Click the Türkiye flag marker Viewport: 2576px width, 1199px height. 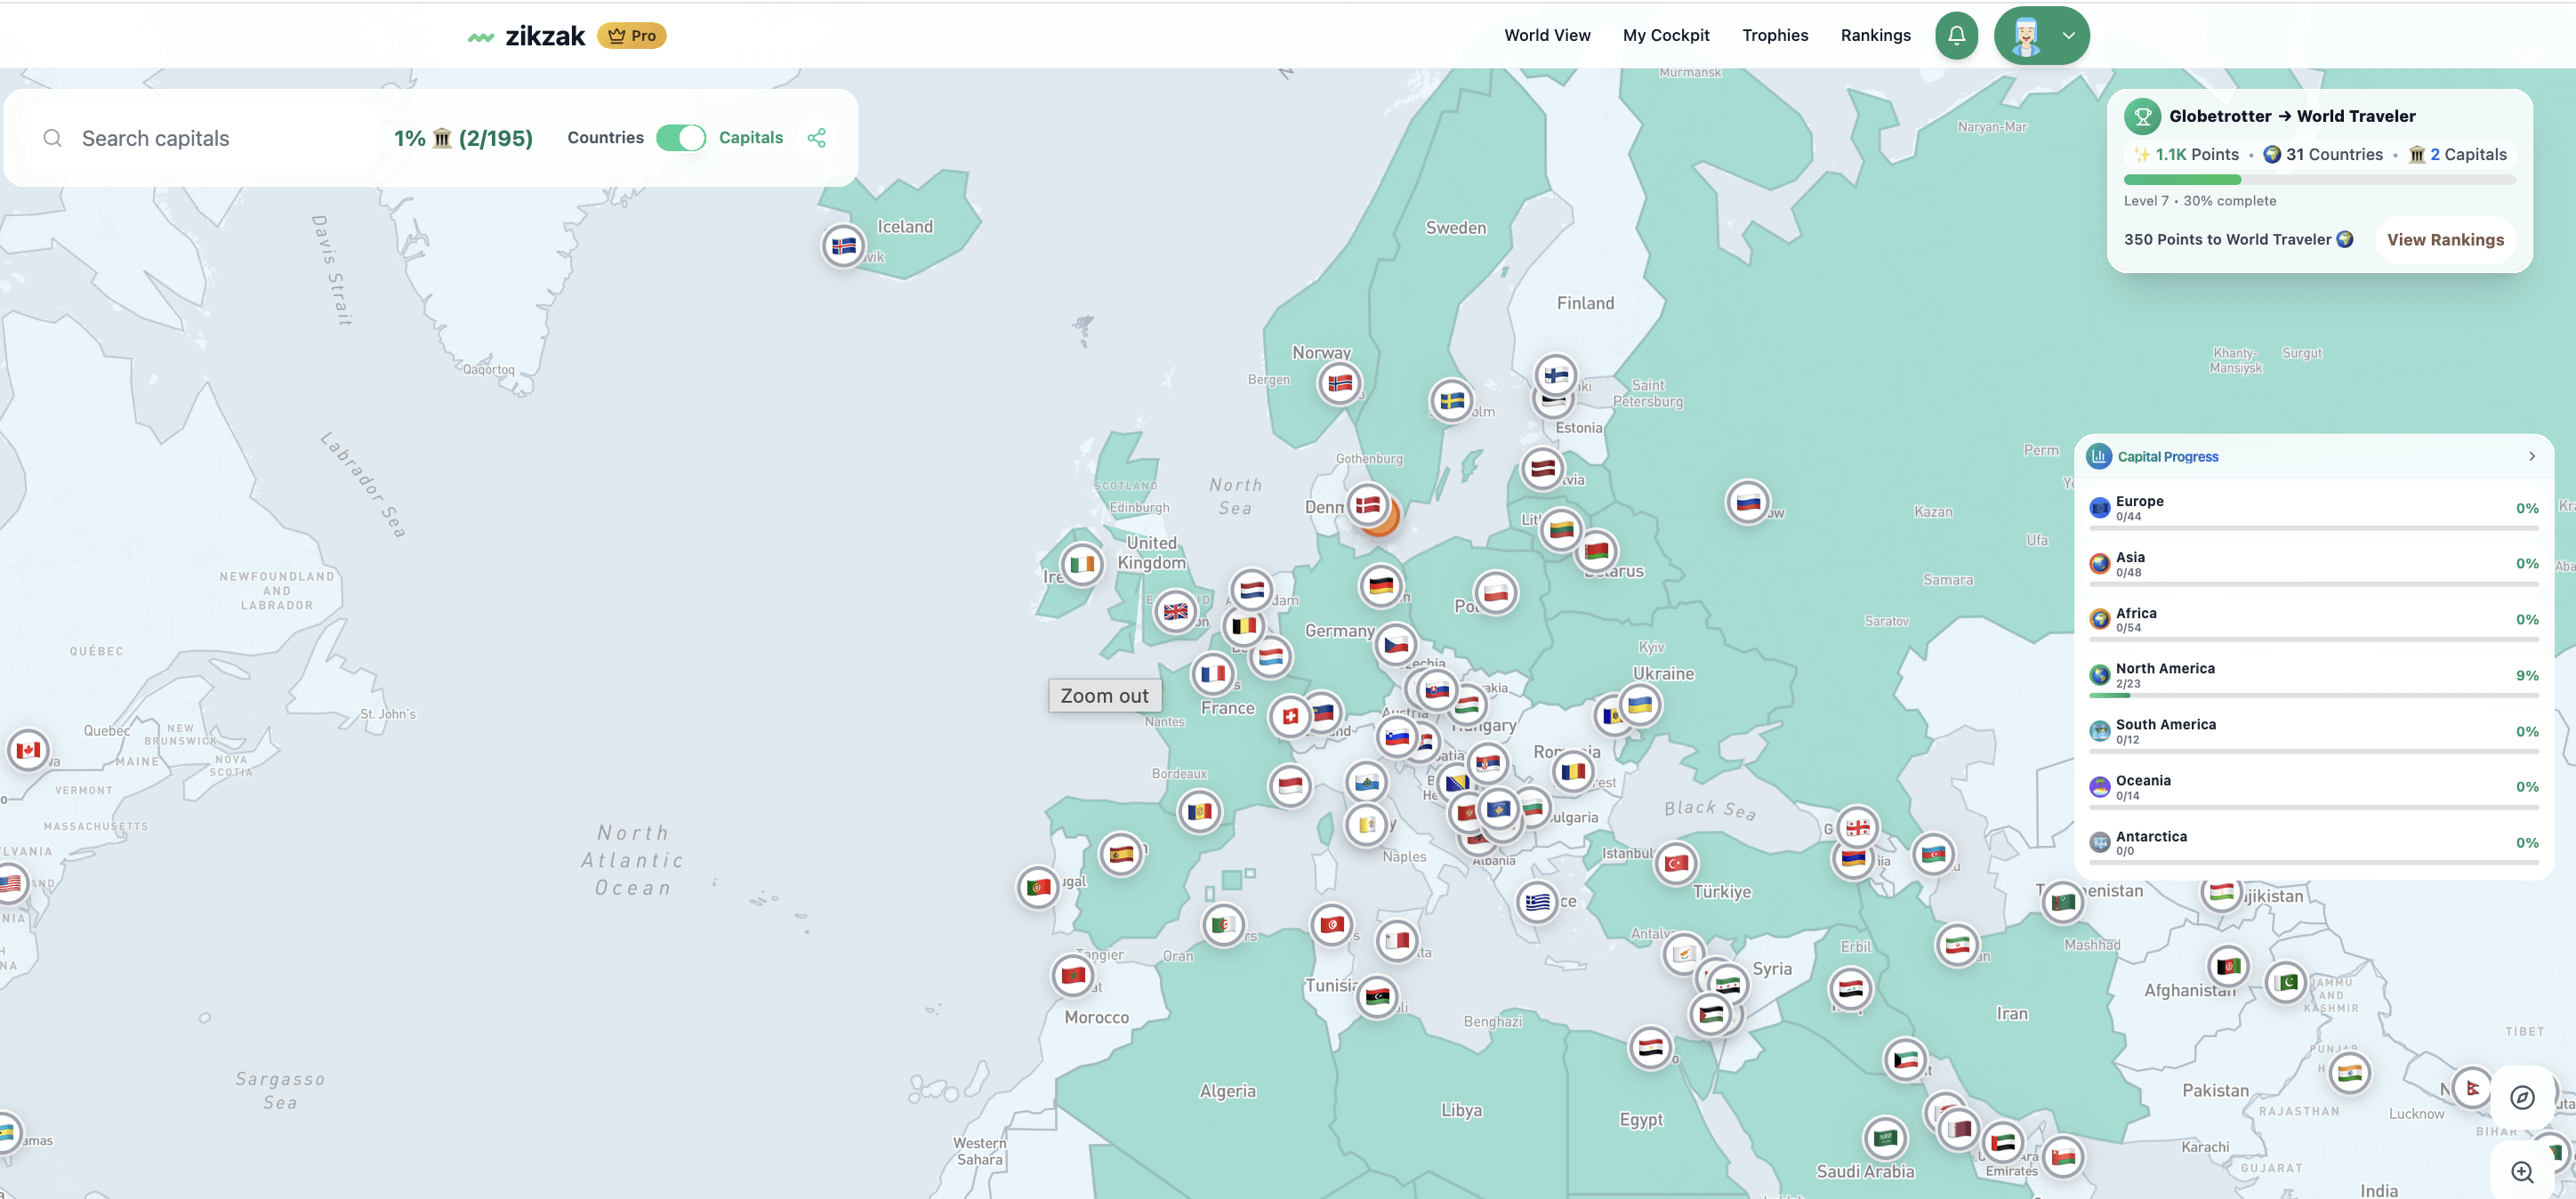pyautogui.click(x=1676, y=863)
